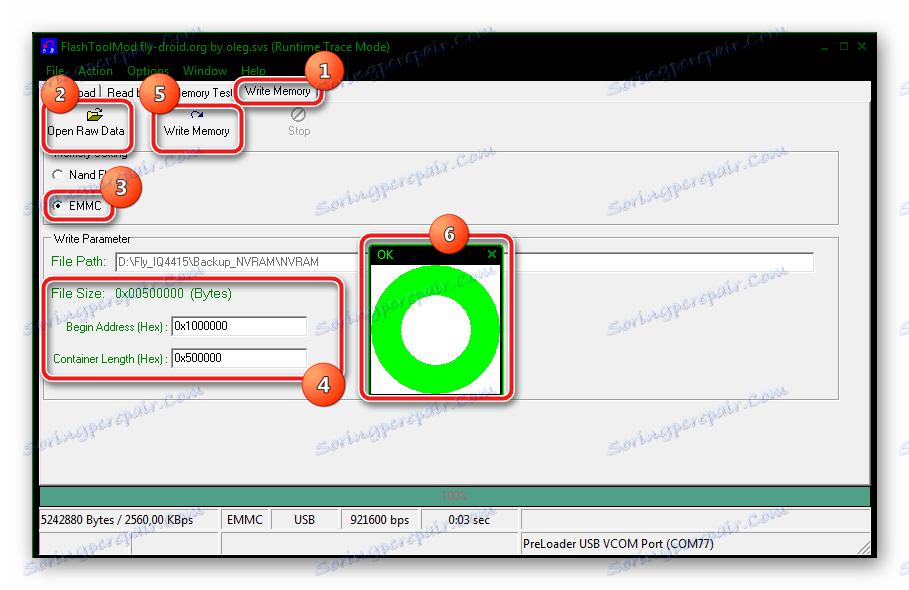Click the 0:03 sec elapsed time

click(469, 520)
